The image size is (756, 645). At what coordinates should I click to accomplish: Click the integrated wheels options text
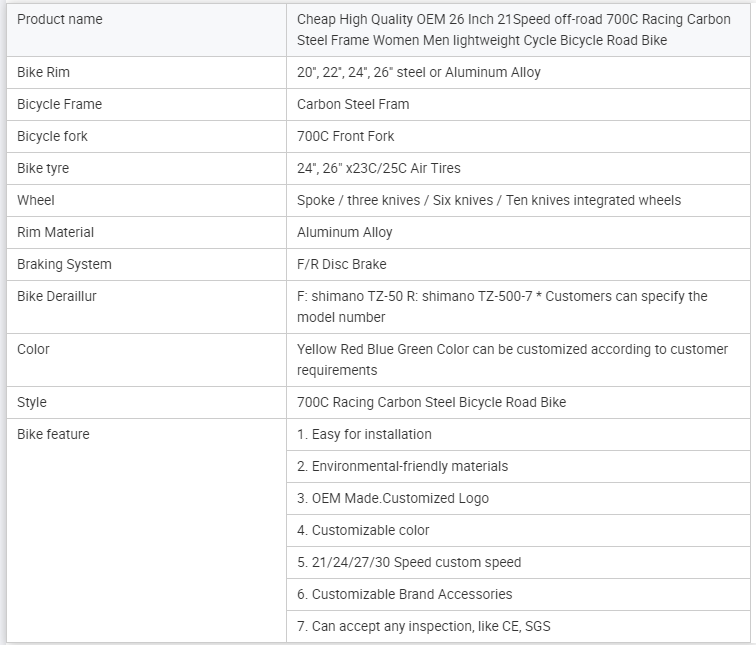tap(489, 200)
